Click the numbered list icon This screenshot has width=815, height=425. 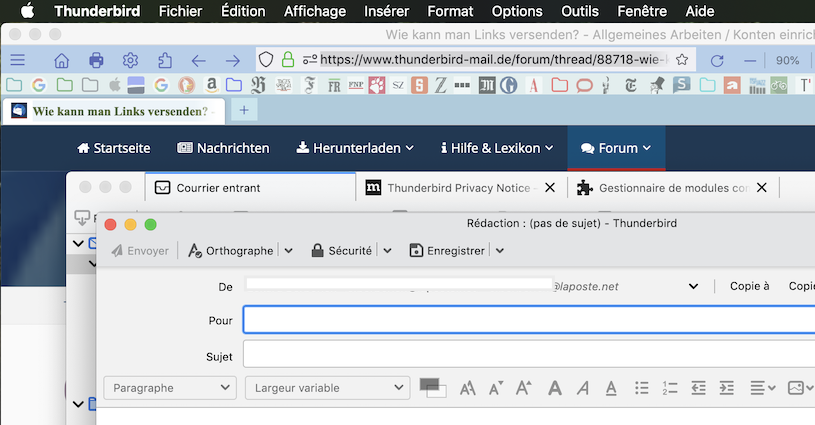coord(670,388)
